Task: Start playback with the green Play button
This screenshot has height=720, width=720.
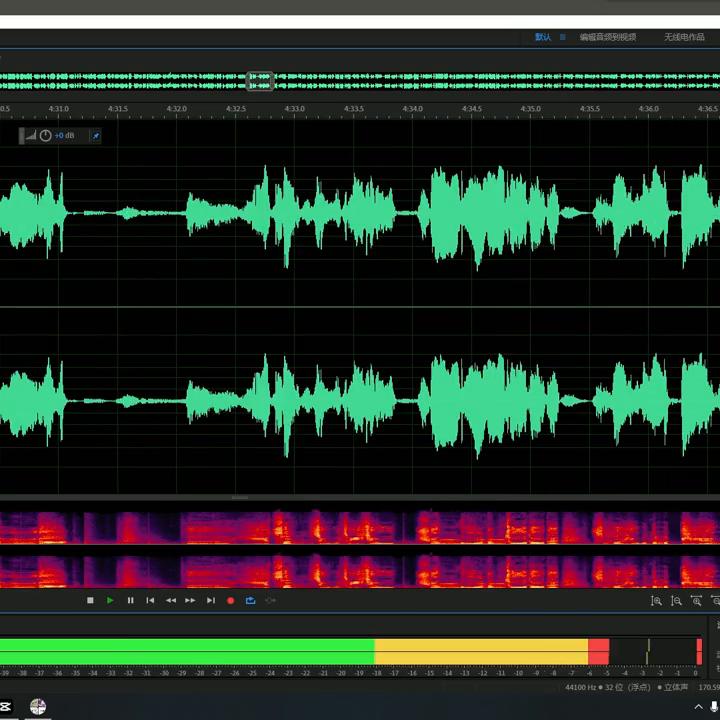Action: (110, 600)
